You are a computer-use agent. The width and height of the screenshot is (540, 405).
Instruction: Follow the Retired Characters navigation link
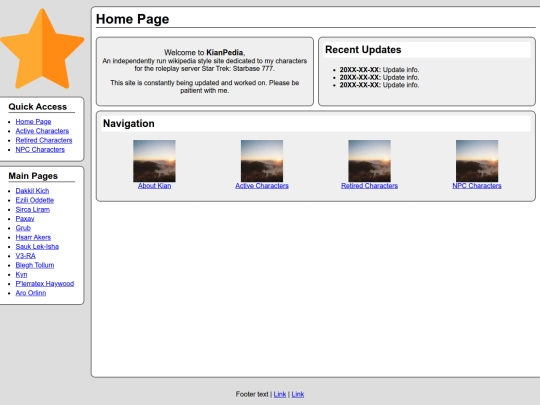(369, 186)
